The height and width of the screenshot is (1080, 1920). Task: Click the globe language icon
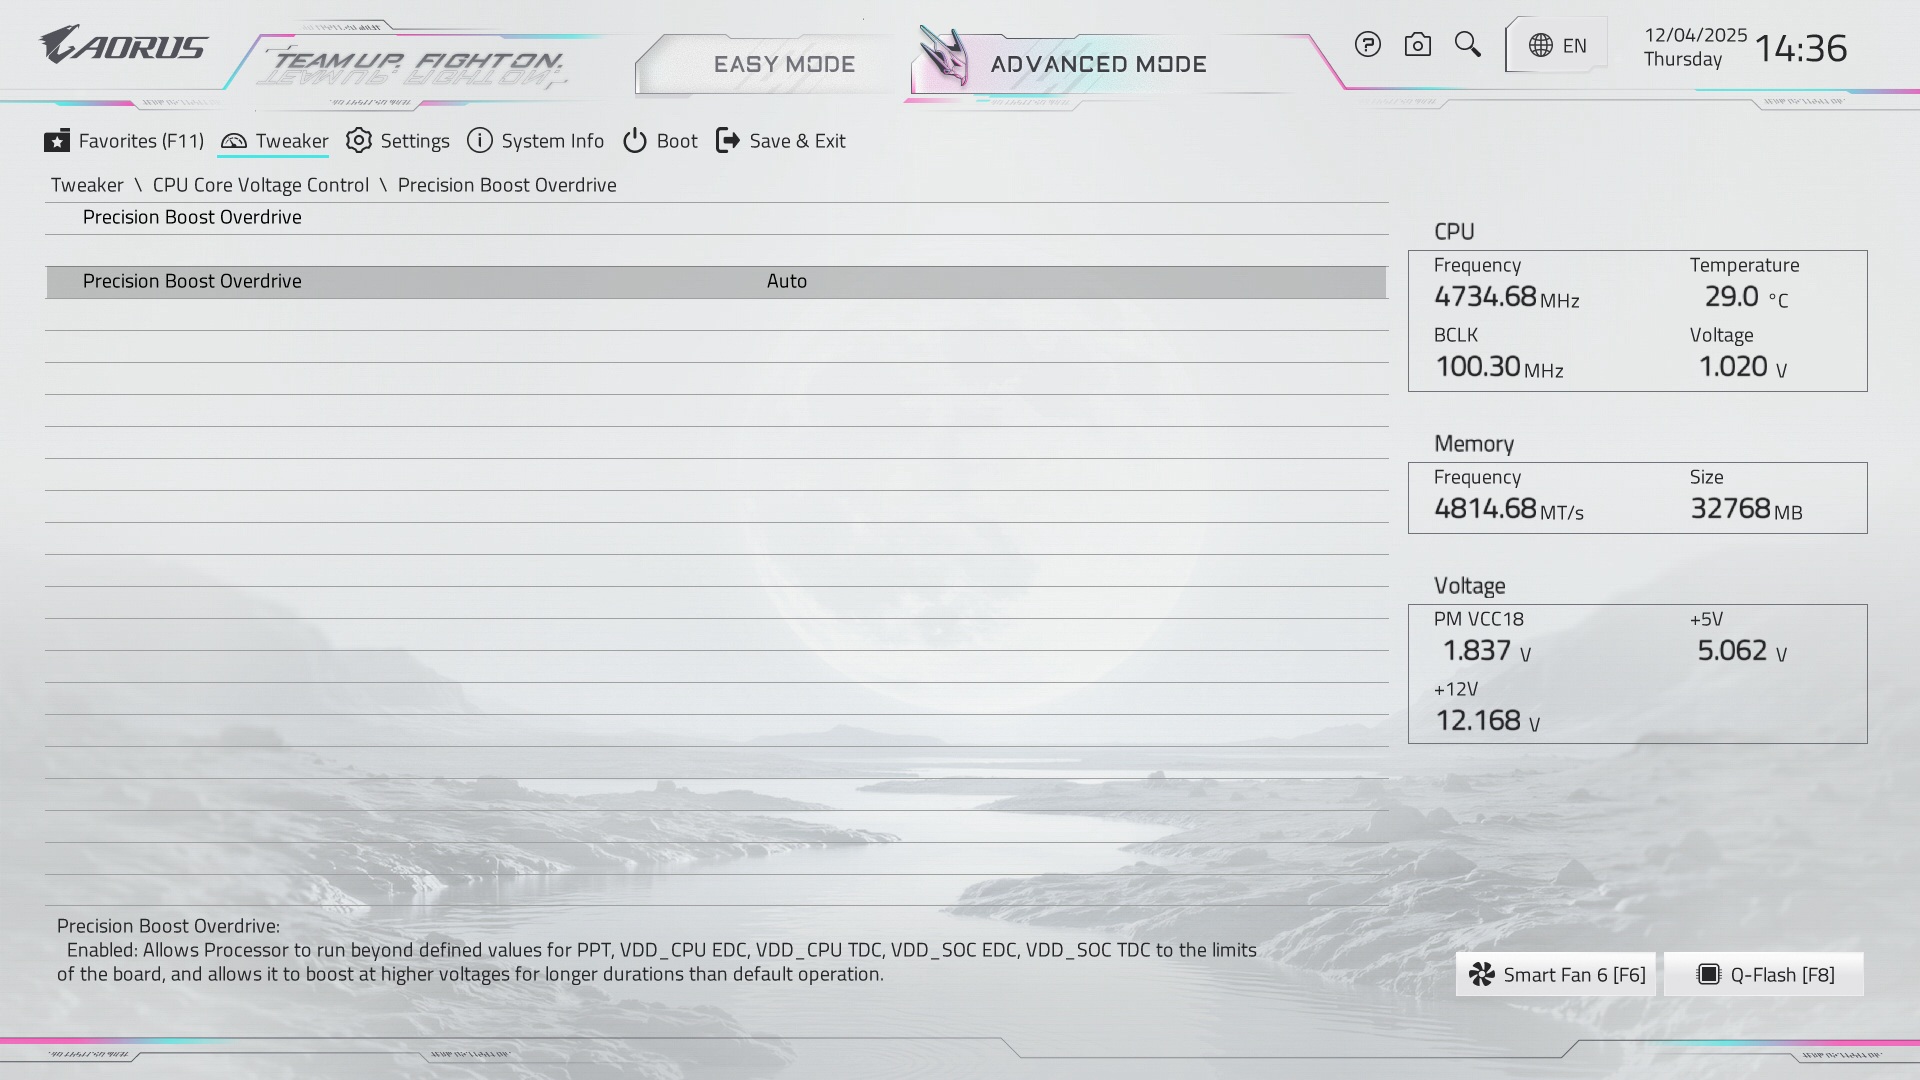click(1541, 45)
